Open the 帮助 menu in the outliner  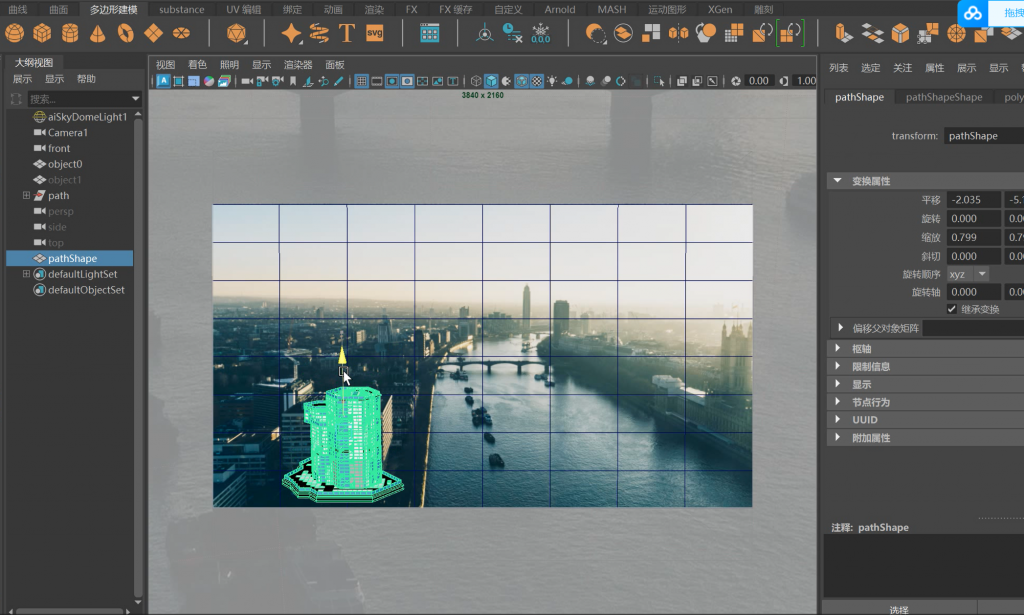pyautogui.click(x=86, y=79)
